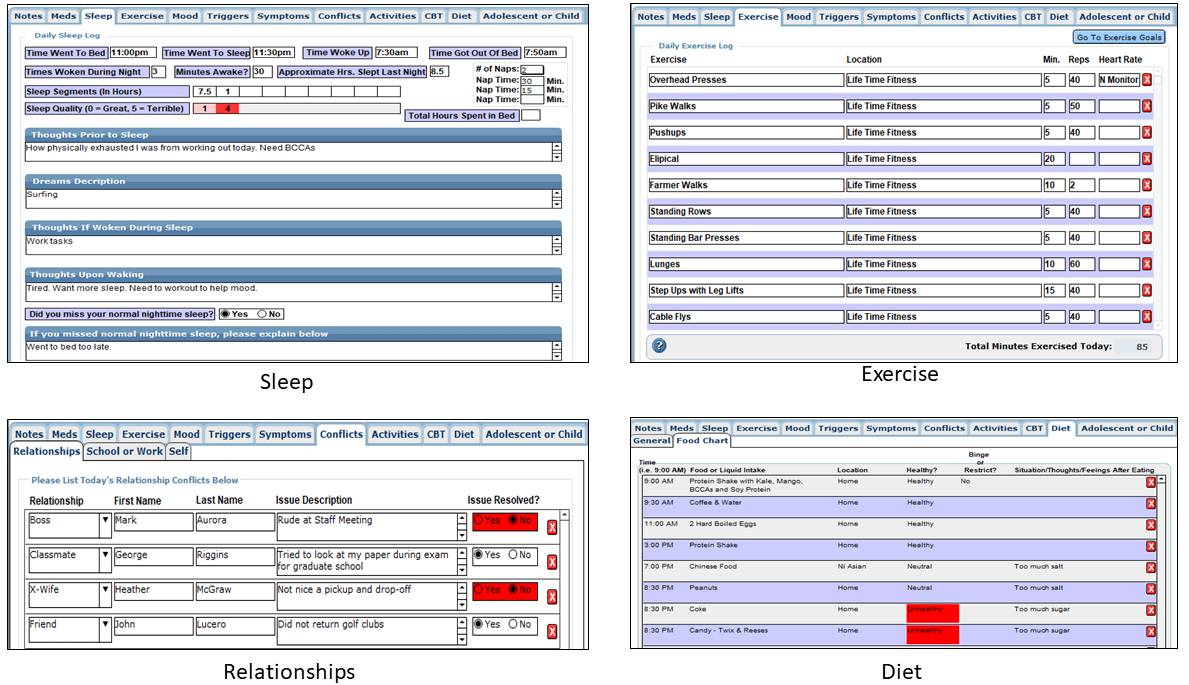Delete the Overhead Presses exercise row

1147,80
